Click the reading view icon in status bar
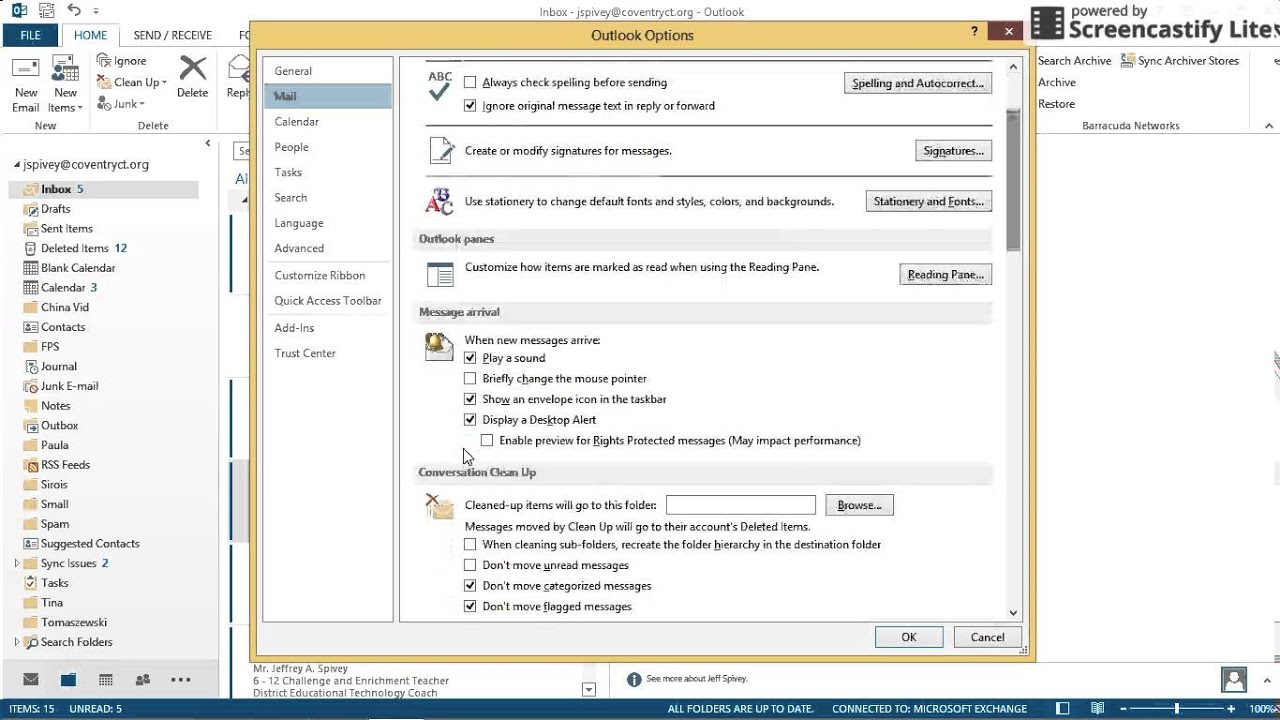 (1097, 709)
